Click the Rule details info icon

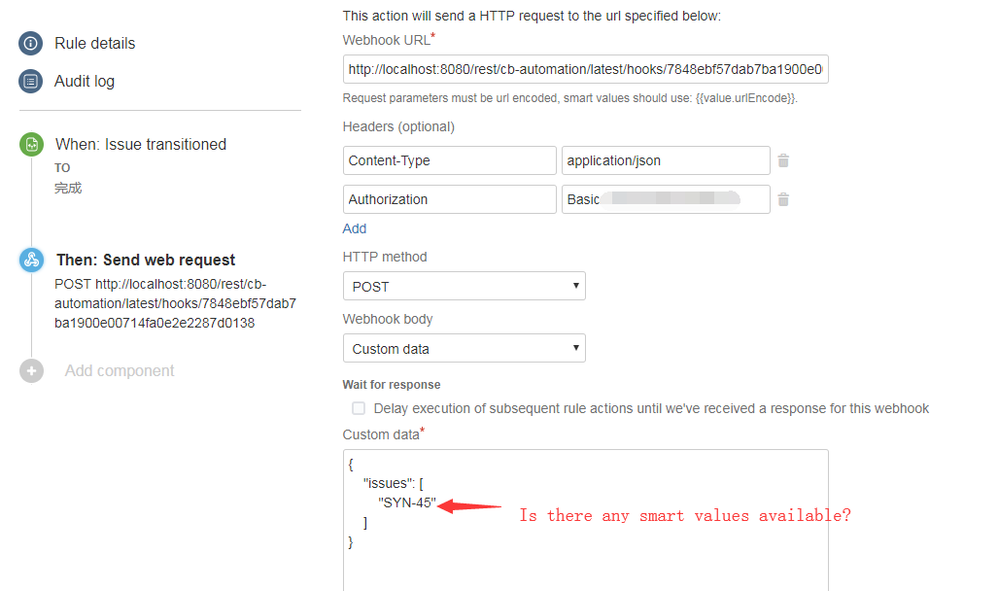31,43
